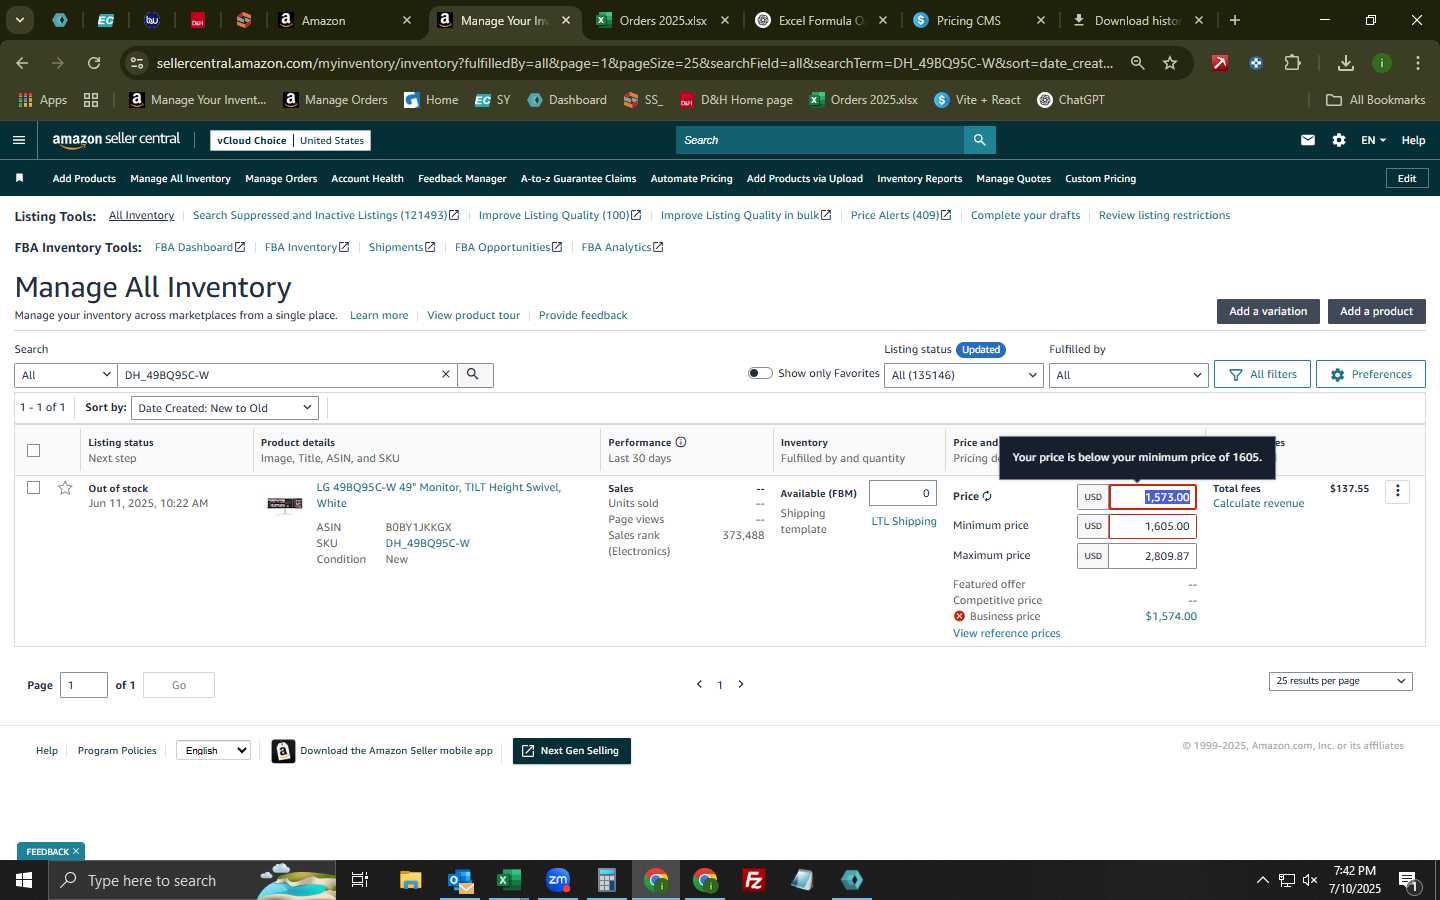
Task: Click the info icon beside Performance
Action: point(681,442)
